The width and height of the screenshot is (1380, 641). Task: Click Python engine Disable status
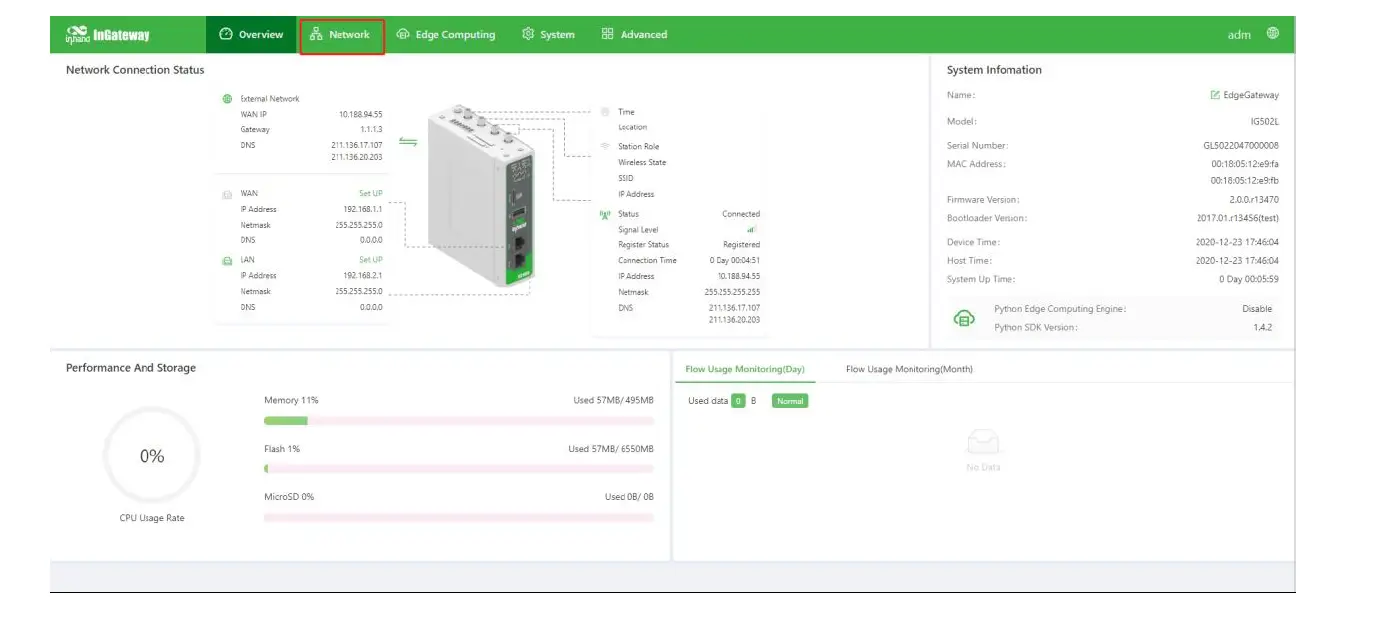click(x=1257, y=309)
